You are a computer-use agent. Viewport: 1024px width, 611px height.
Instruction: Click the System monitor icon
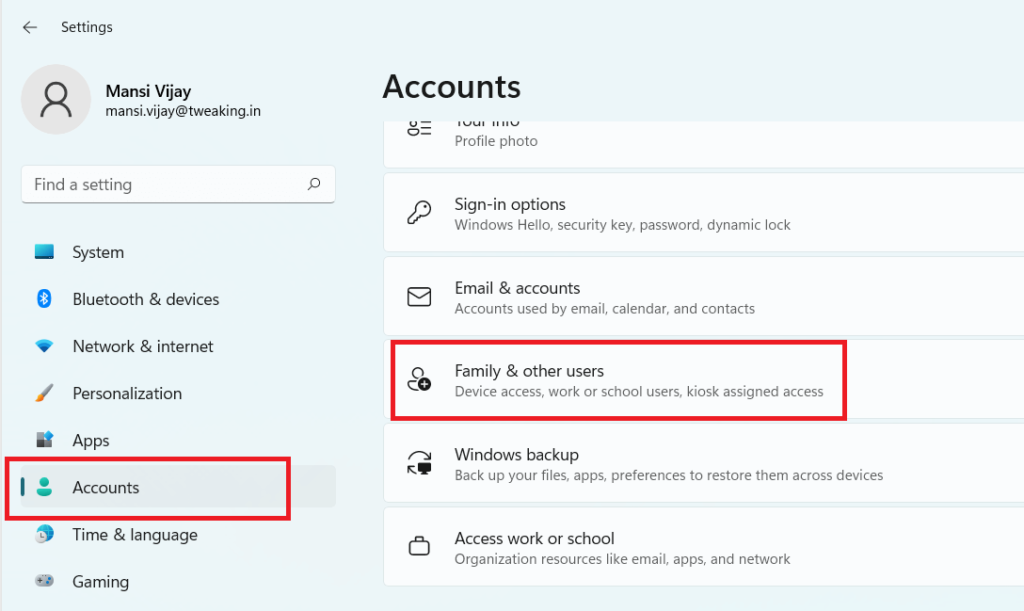44,251
